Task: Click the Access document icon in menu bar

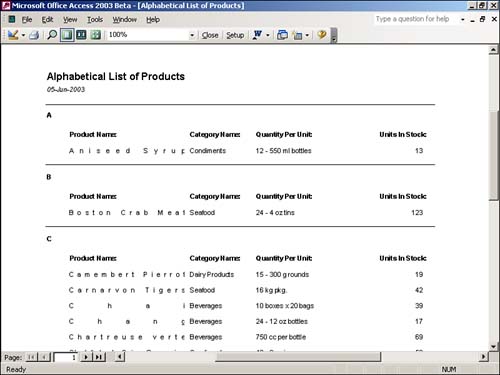Action: tap(12, 19)
